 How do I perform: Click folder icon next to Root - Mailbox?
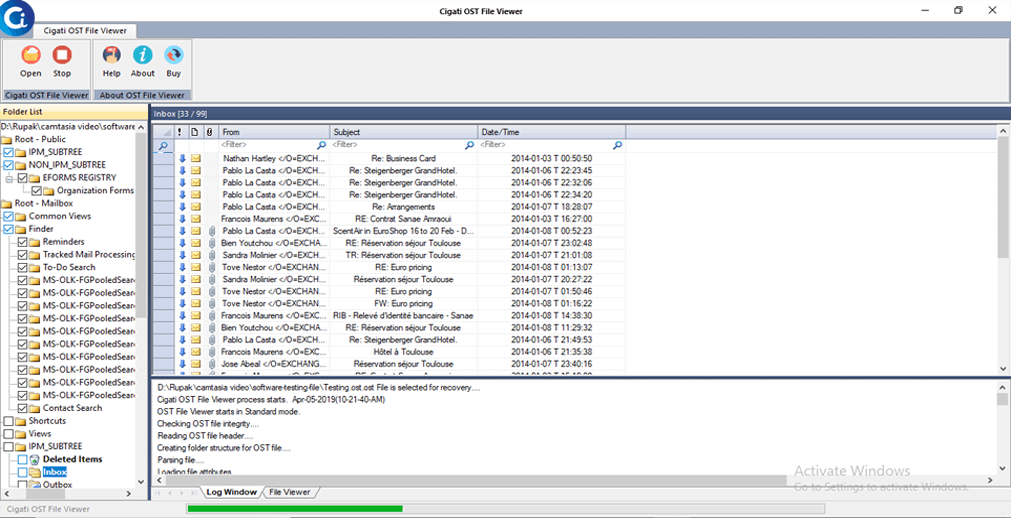6,203
